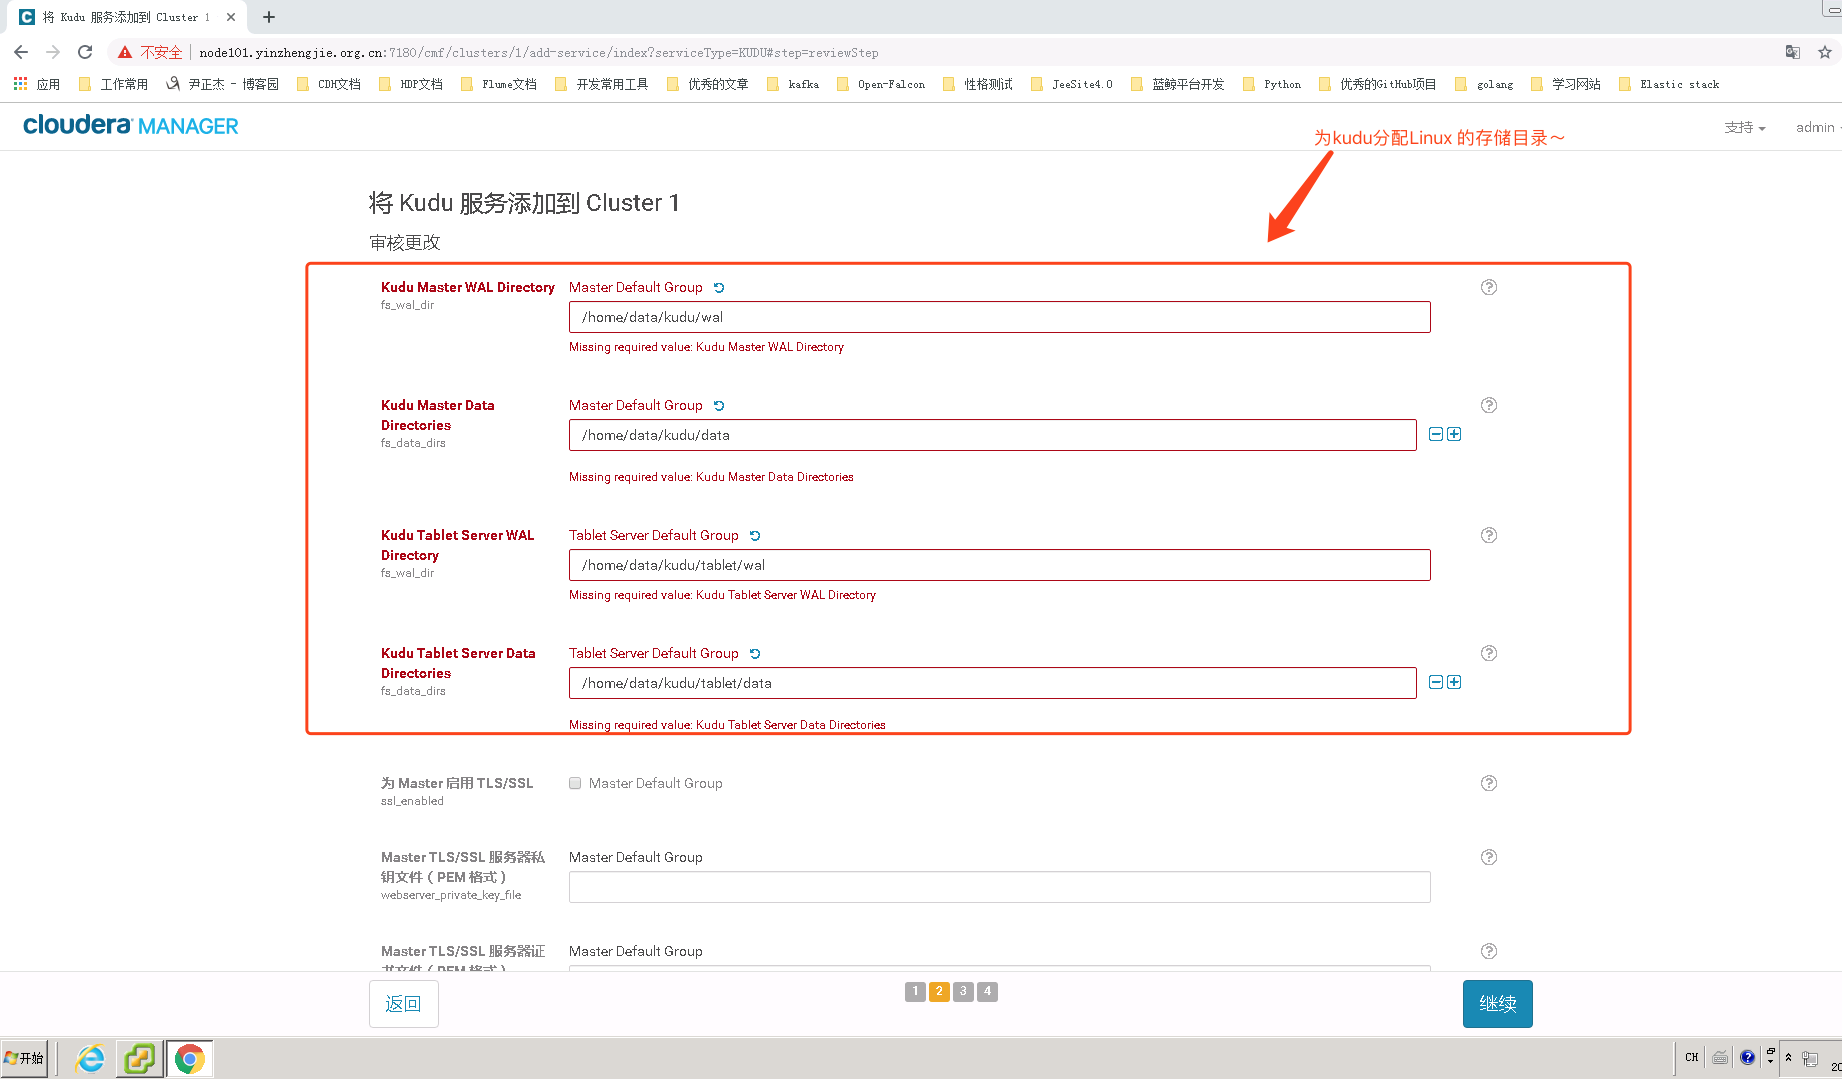Go back in the browser

point(21,52)
